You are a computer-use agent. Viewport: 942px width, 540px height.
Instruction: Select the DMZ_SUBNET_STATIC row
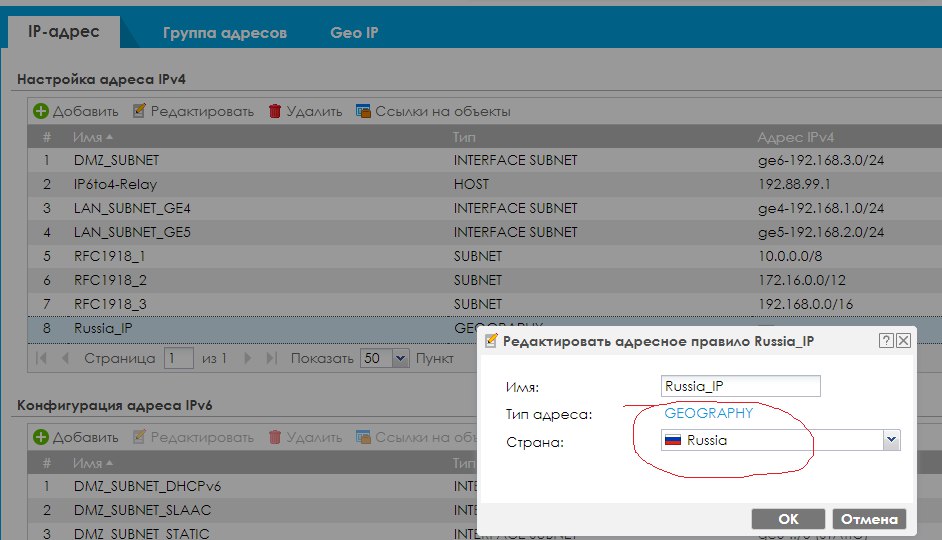tap(252, 532)
